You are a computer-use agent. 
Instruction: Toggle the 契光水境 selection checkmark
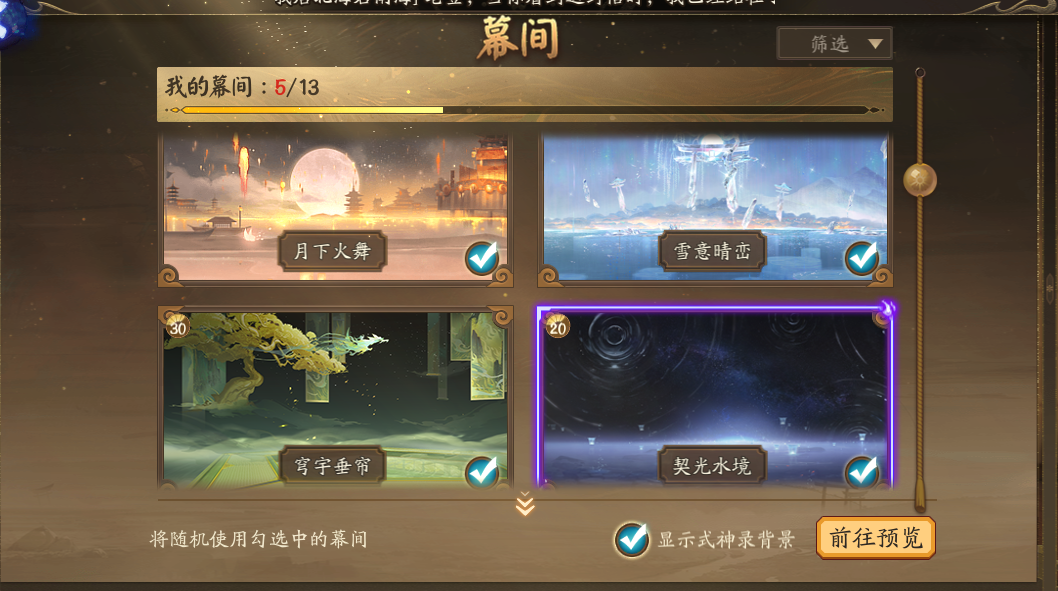click(x=862, y=472)
